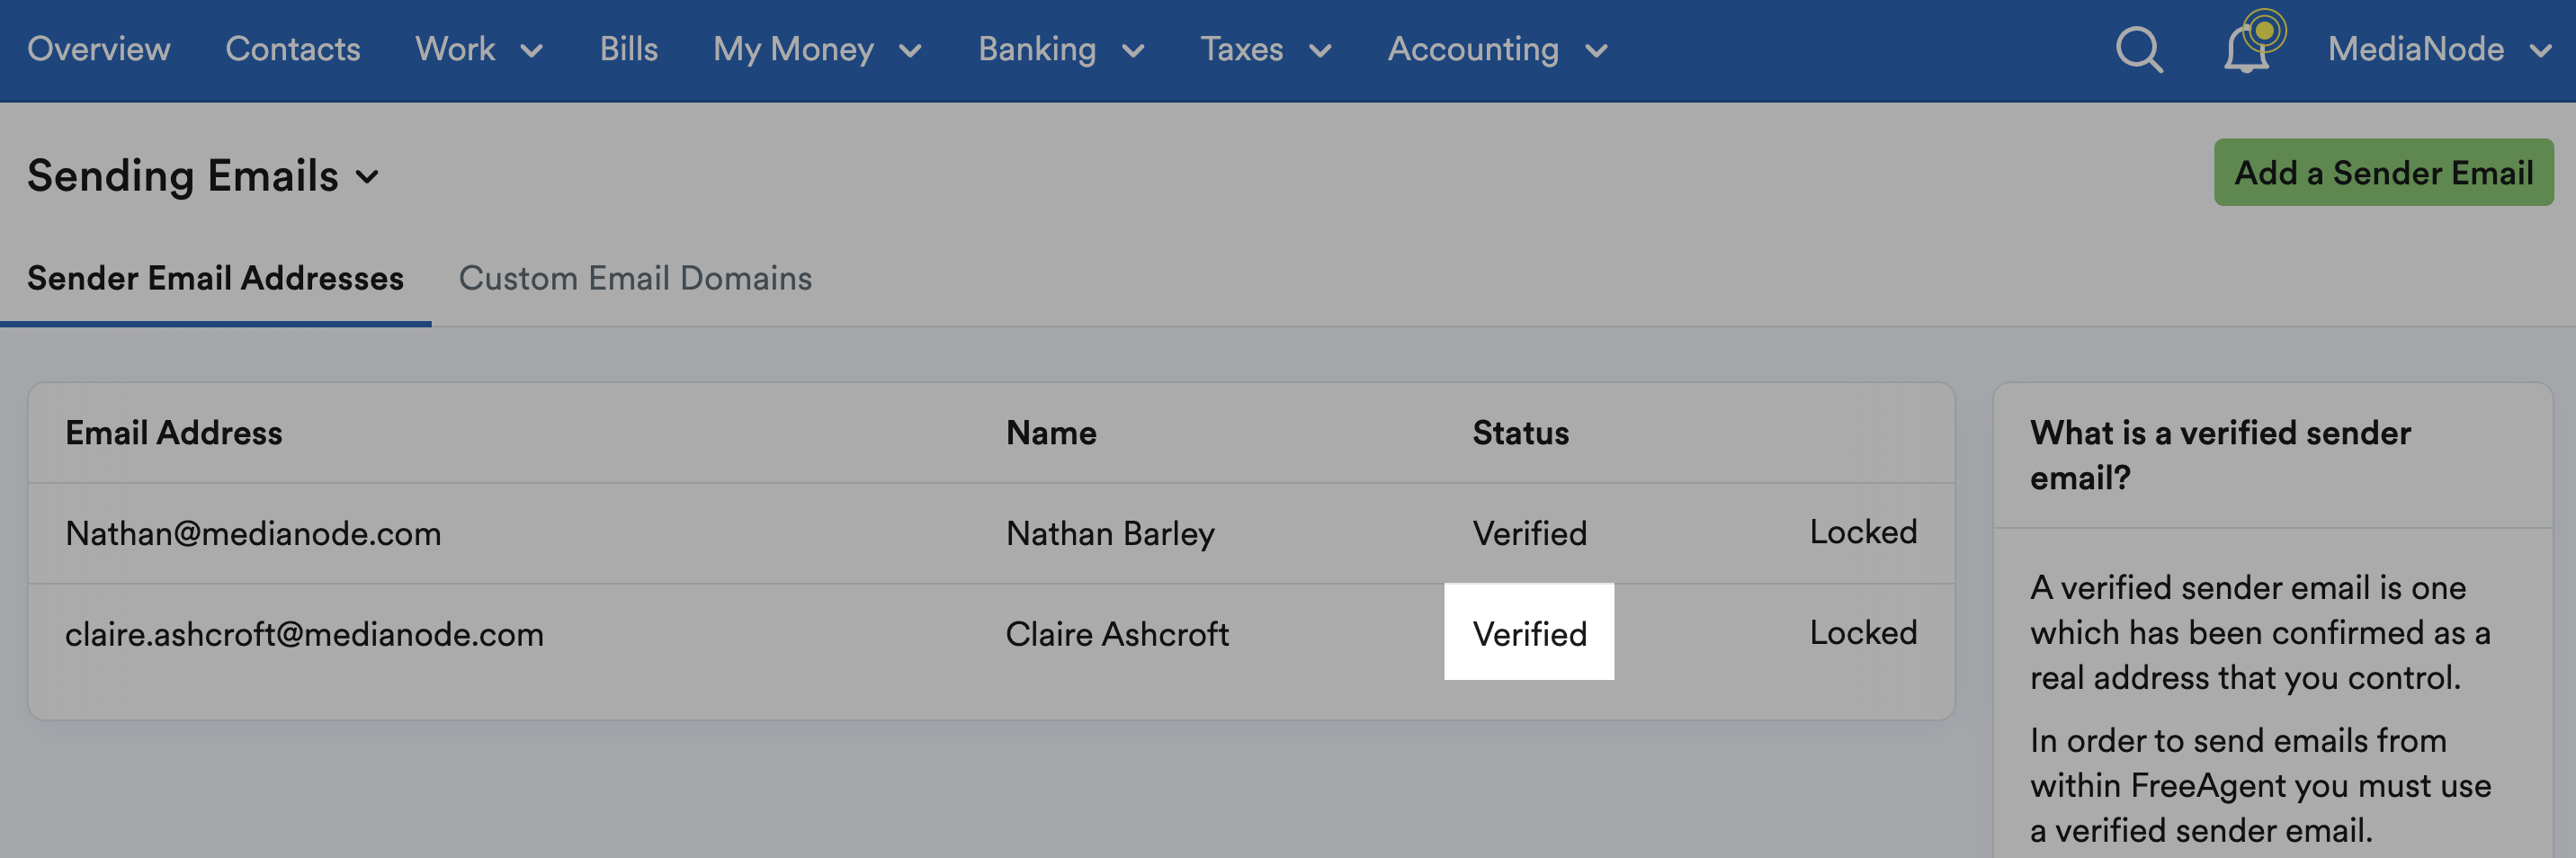This screenshot has height=858, width=2576.
Task: Navigate to the Contacts menu
Action: point(292,50)
